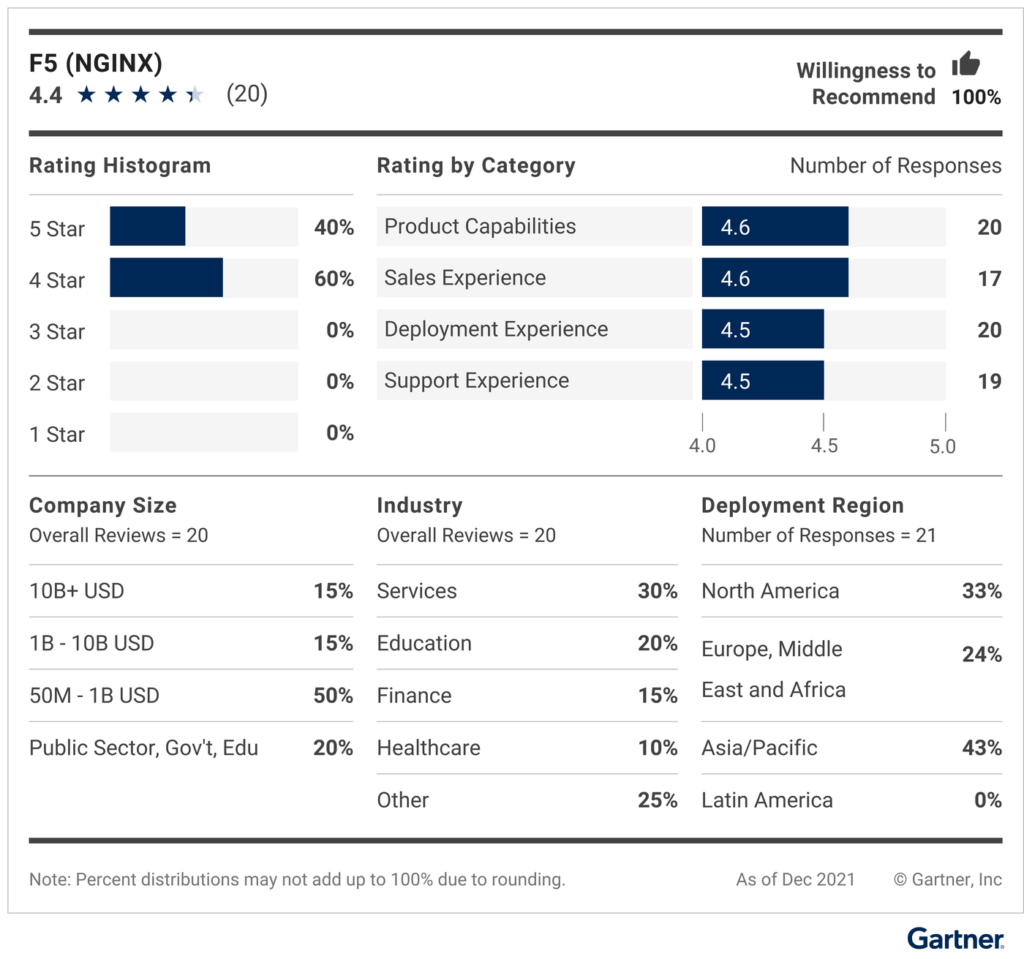Click the © Gartner, Inc copyright text
This screenshot has width=1024, height=959.
point(948,879)
